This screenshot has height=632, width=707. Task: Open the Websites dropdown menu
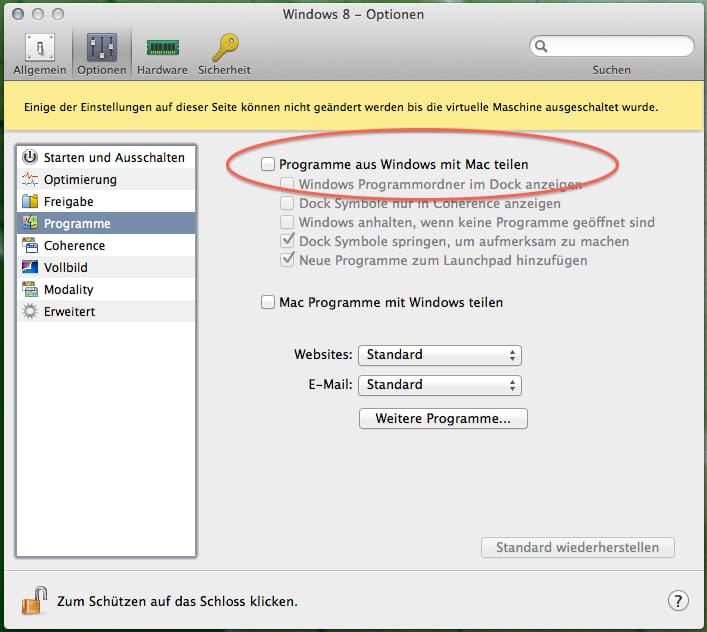tap(440, 355)
